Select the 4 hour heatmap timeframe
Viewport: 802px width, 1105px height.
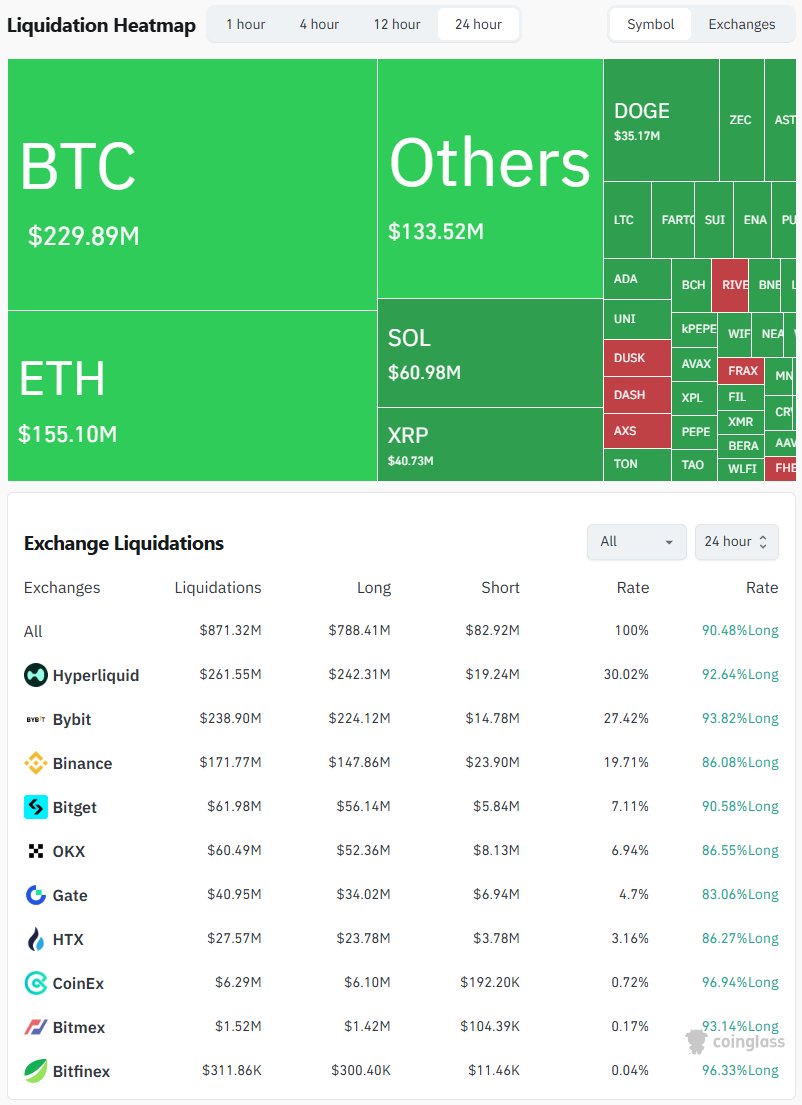pos(319,24)
